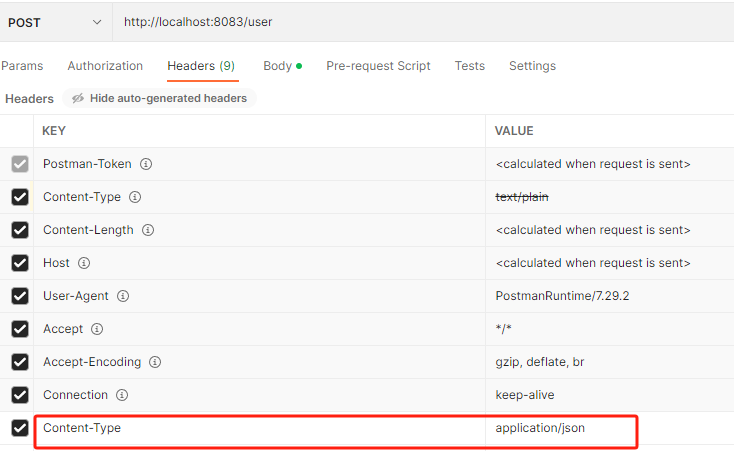Image resolution: width=734 pixels, height=451 pixels.
Task: Open the Settings tab
Action: pos(532,66)
